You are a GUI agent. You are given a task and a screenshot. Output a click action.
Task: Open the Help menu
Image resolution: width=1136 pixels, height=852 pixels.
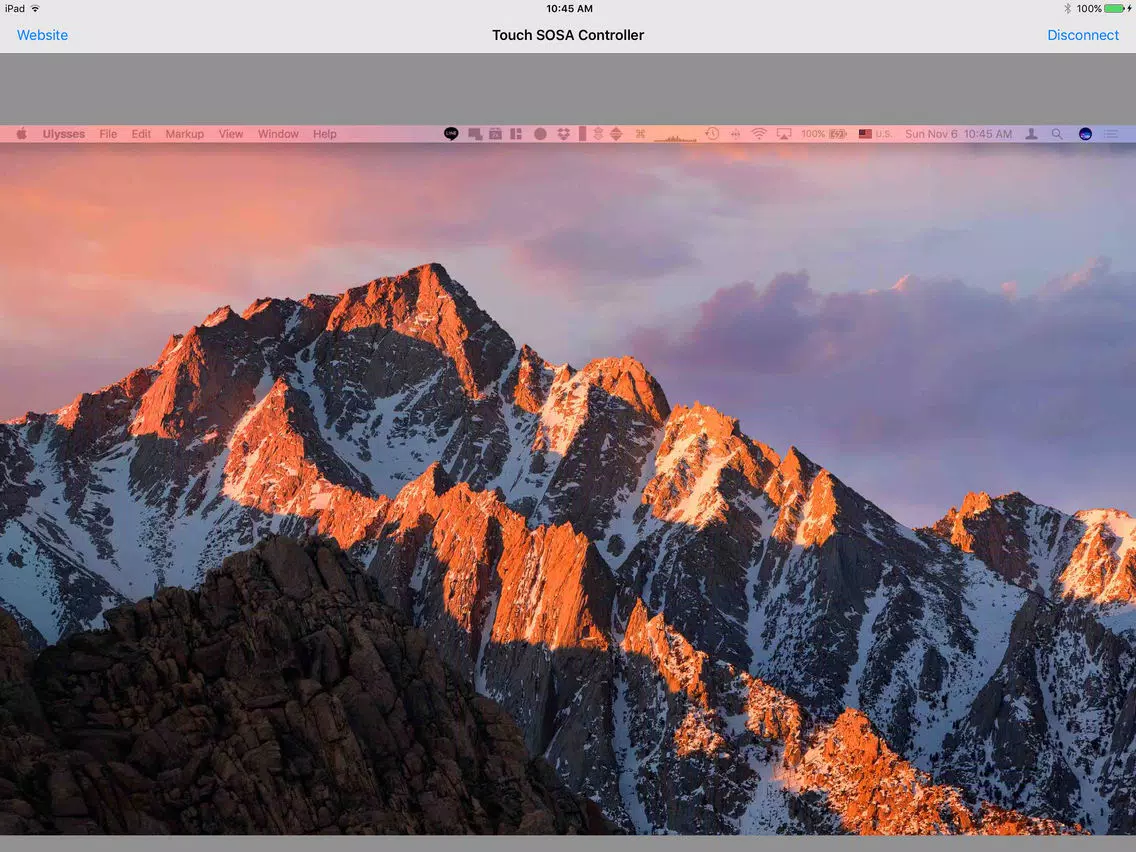click(x=325, y=134)
